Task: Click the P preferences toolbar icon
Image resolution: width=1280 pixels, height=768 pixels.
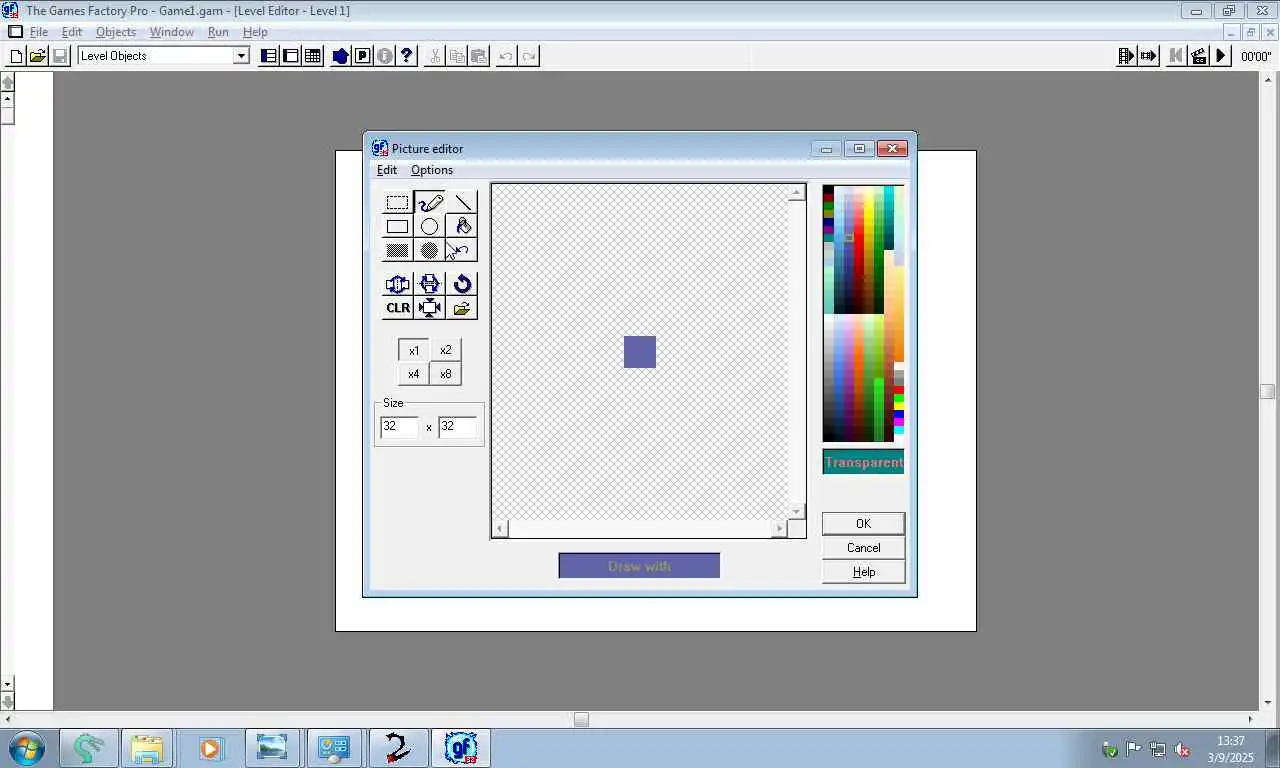Action: (363, 56)
